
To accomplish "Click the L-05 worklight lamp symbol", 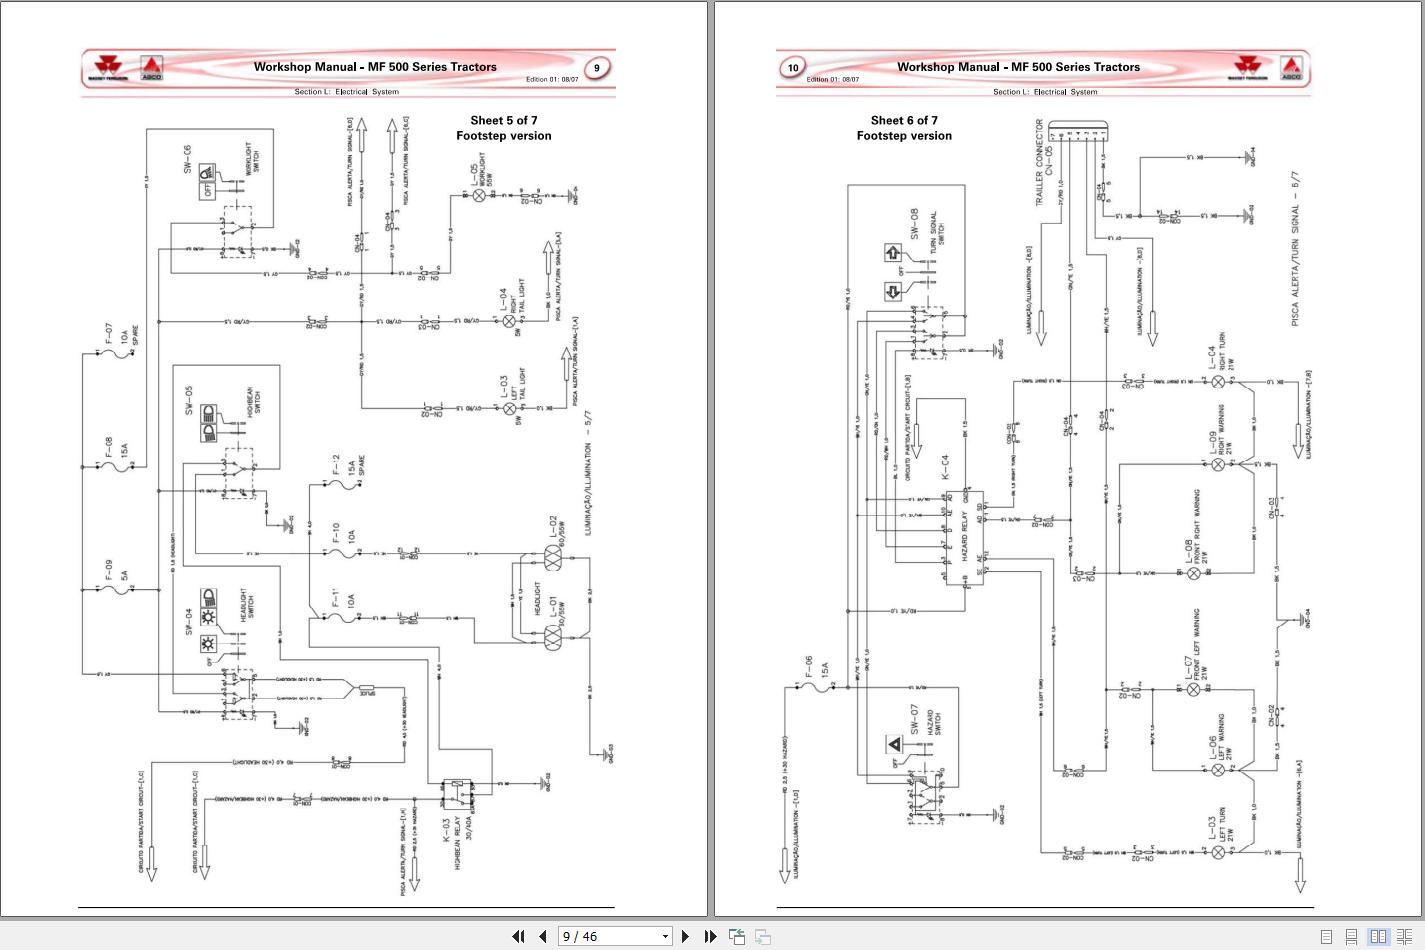I will [478, 195].
